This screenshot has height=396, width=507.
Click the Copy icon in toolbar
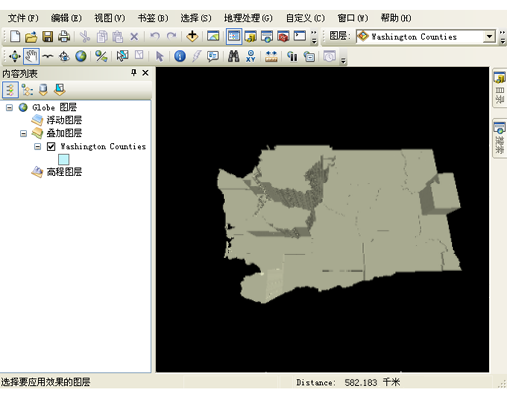tap(102, 36)
